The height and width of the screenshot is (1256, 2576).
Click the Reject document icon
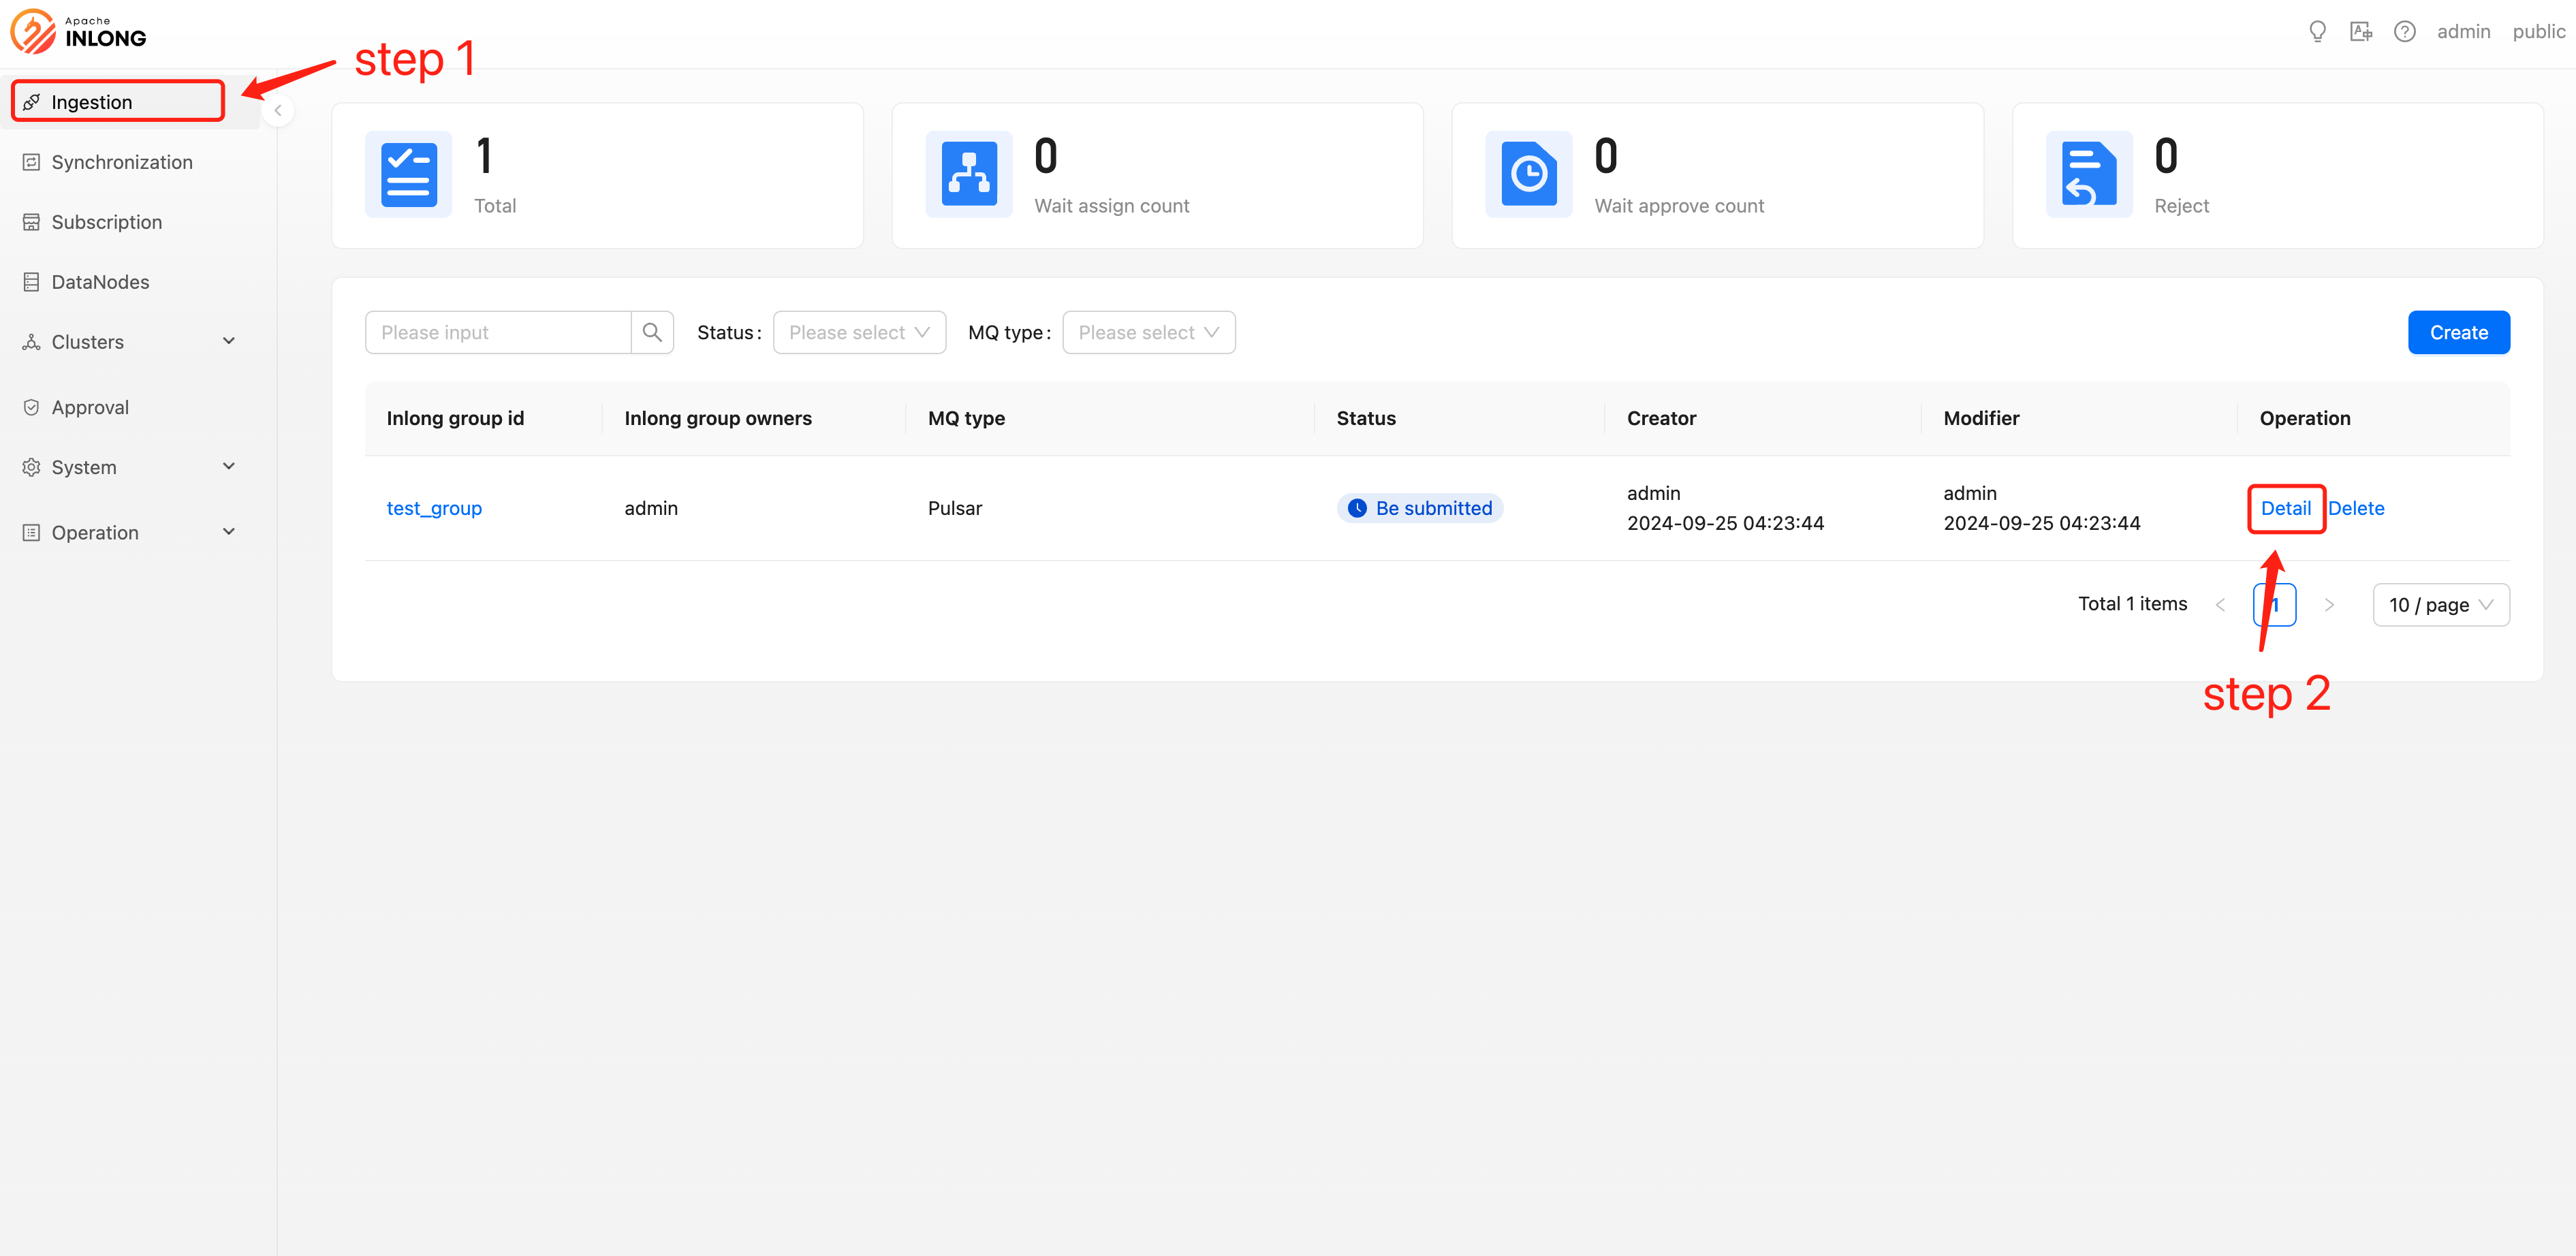[x=2088, y=175]
